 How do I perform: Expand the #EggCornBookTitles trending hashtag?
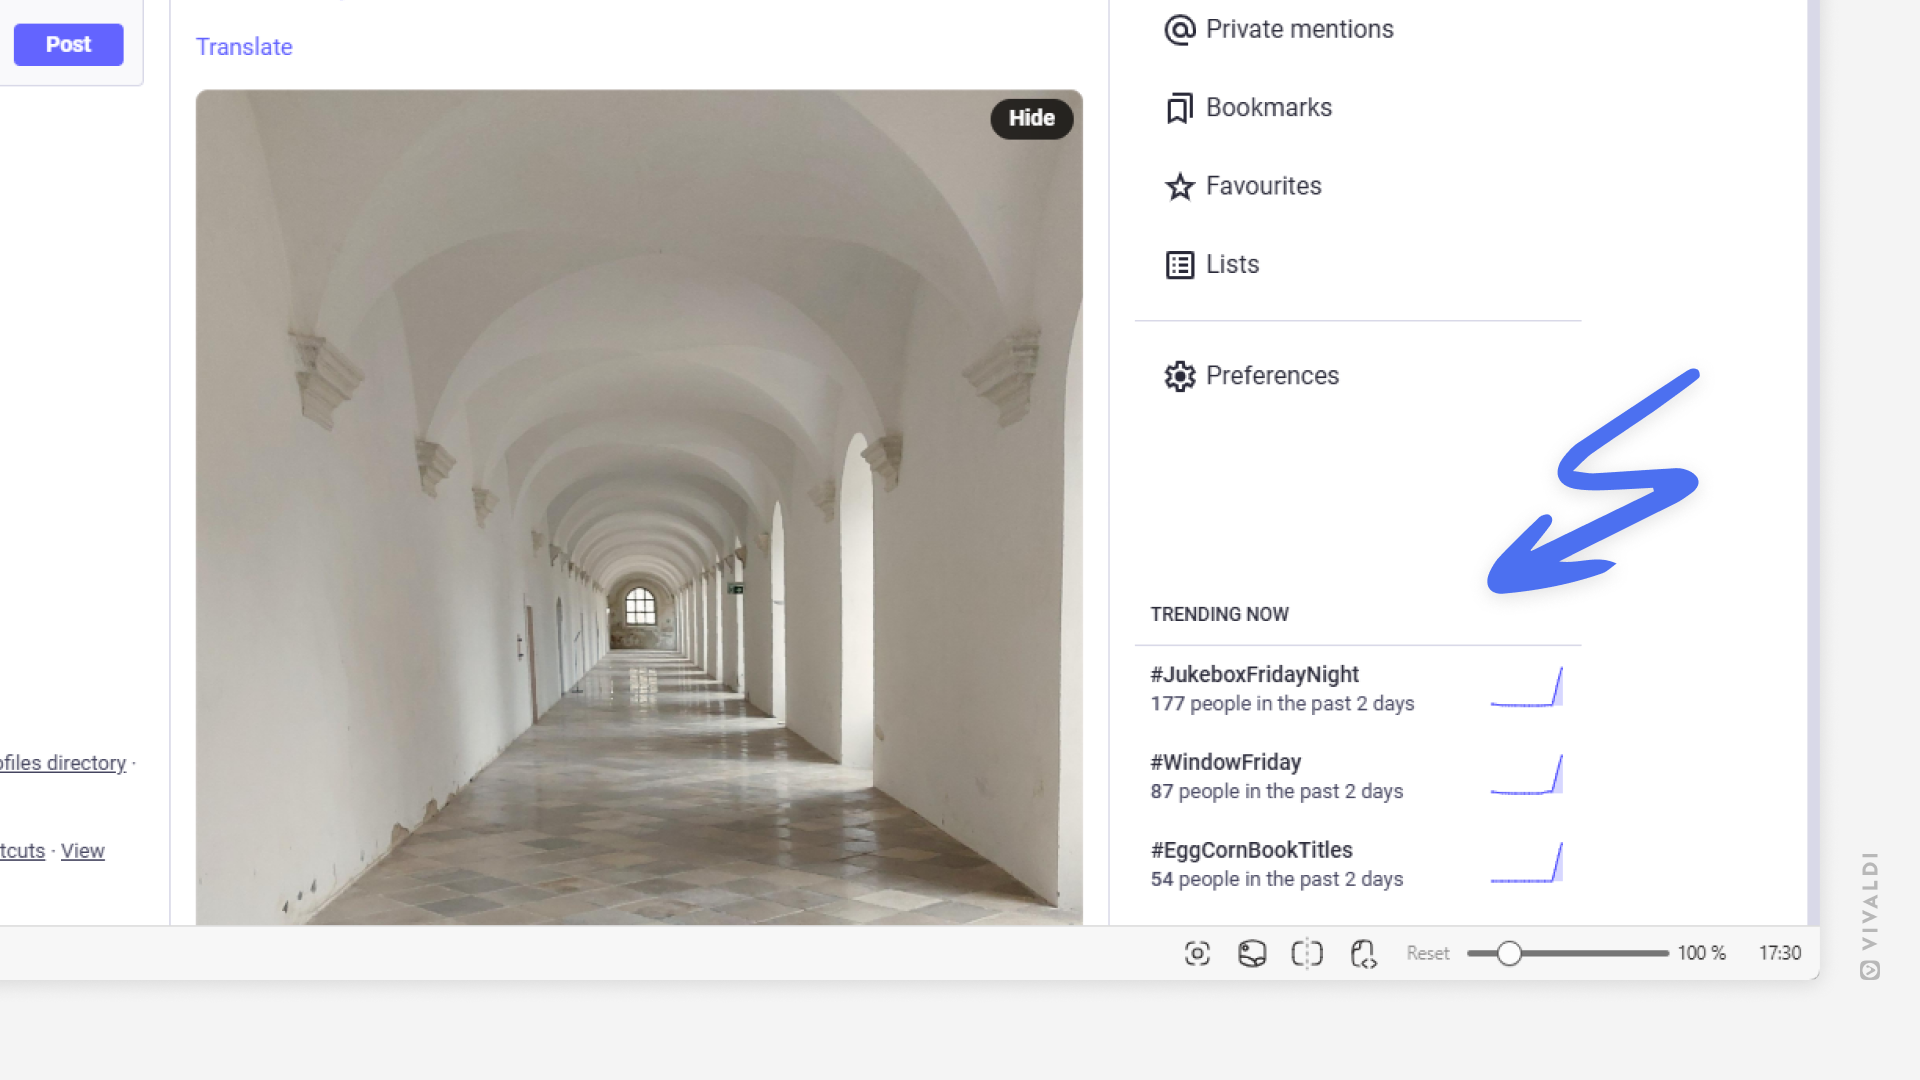tap(1251, 849)
